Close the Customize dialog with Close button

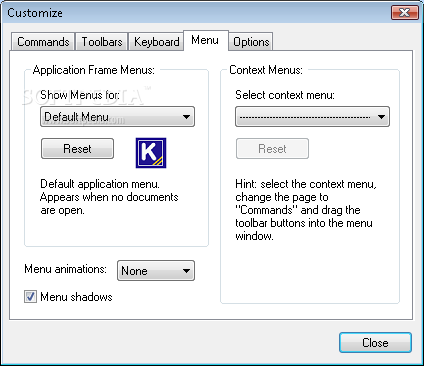coord(375,343)
